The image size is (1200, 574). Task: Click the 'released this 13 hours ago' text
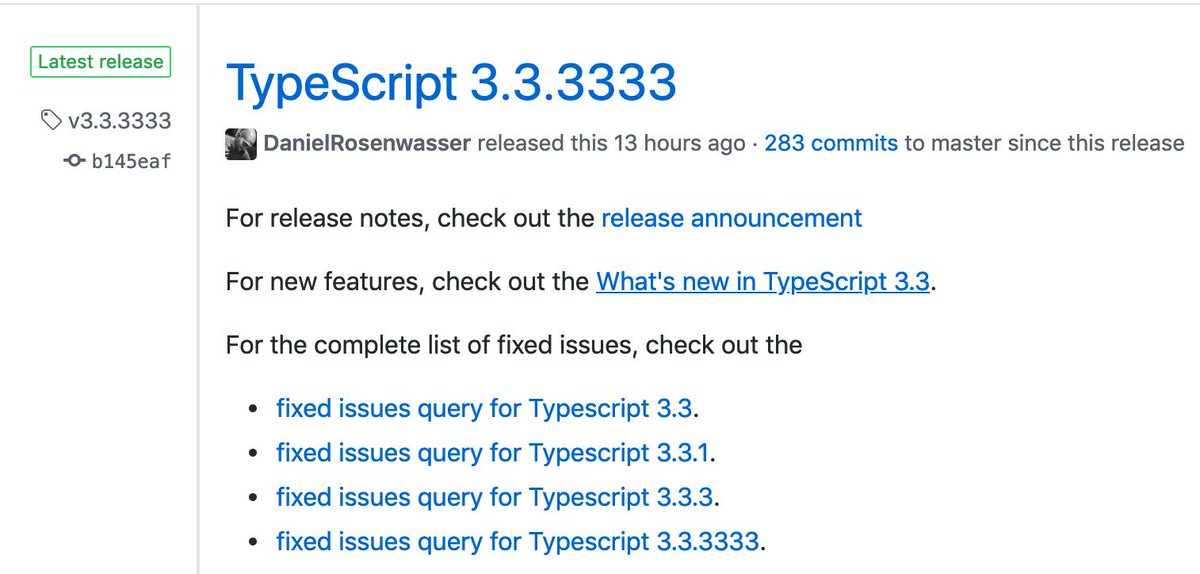(x=611, y=144)
